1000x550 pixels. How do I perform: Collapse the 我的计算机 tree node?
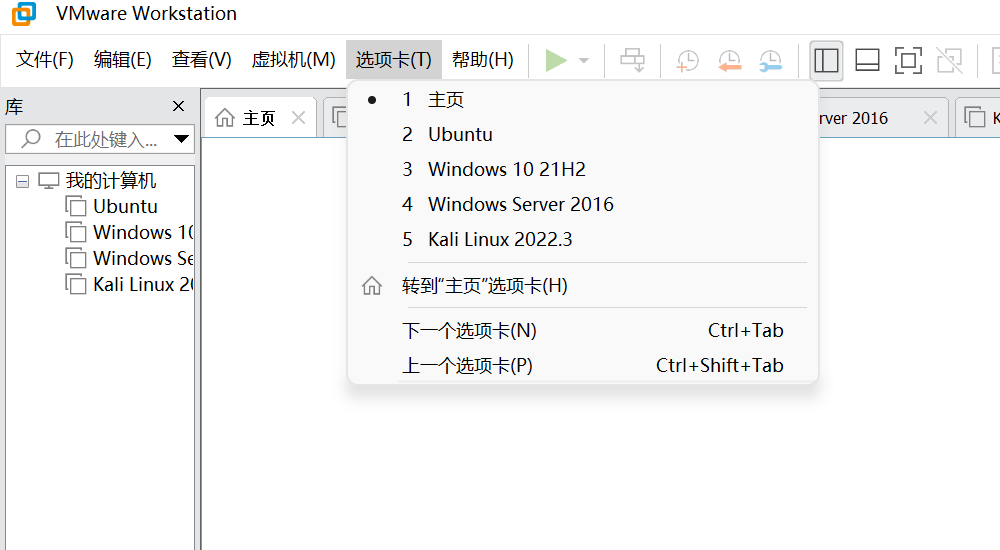point(23,181)
